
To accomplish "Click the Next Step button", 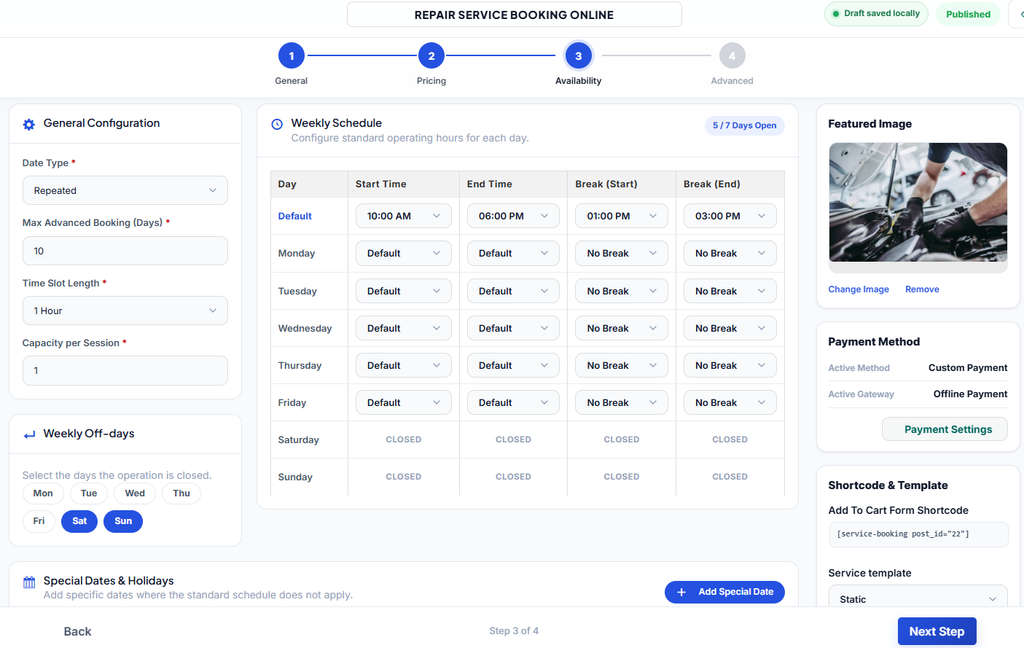I will point(936,632).
